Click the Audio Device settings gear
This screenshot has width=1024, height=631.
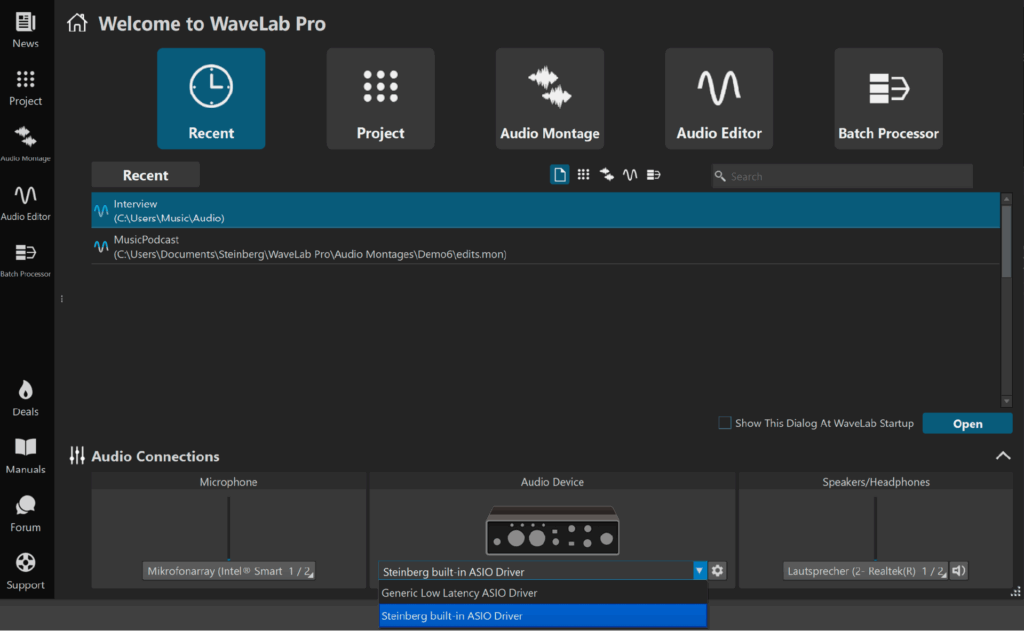pos(717,571)
